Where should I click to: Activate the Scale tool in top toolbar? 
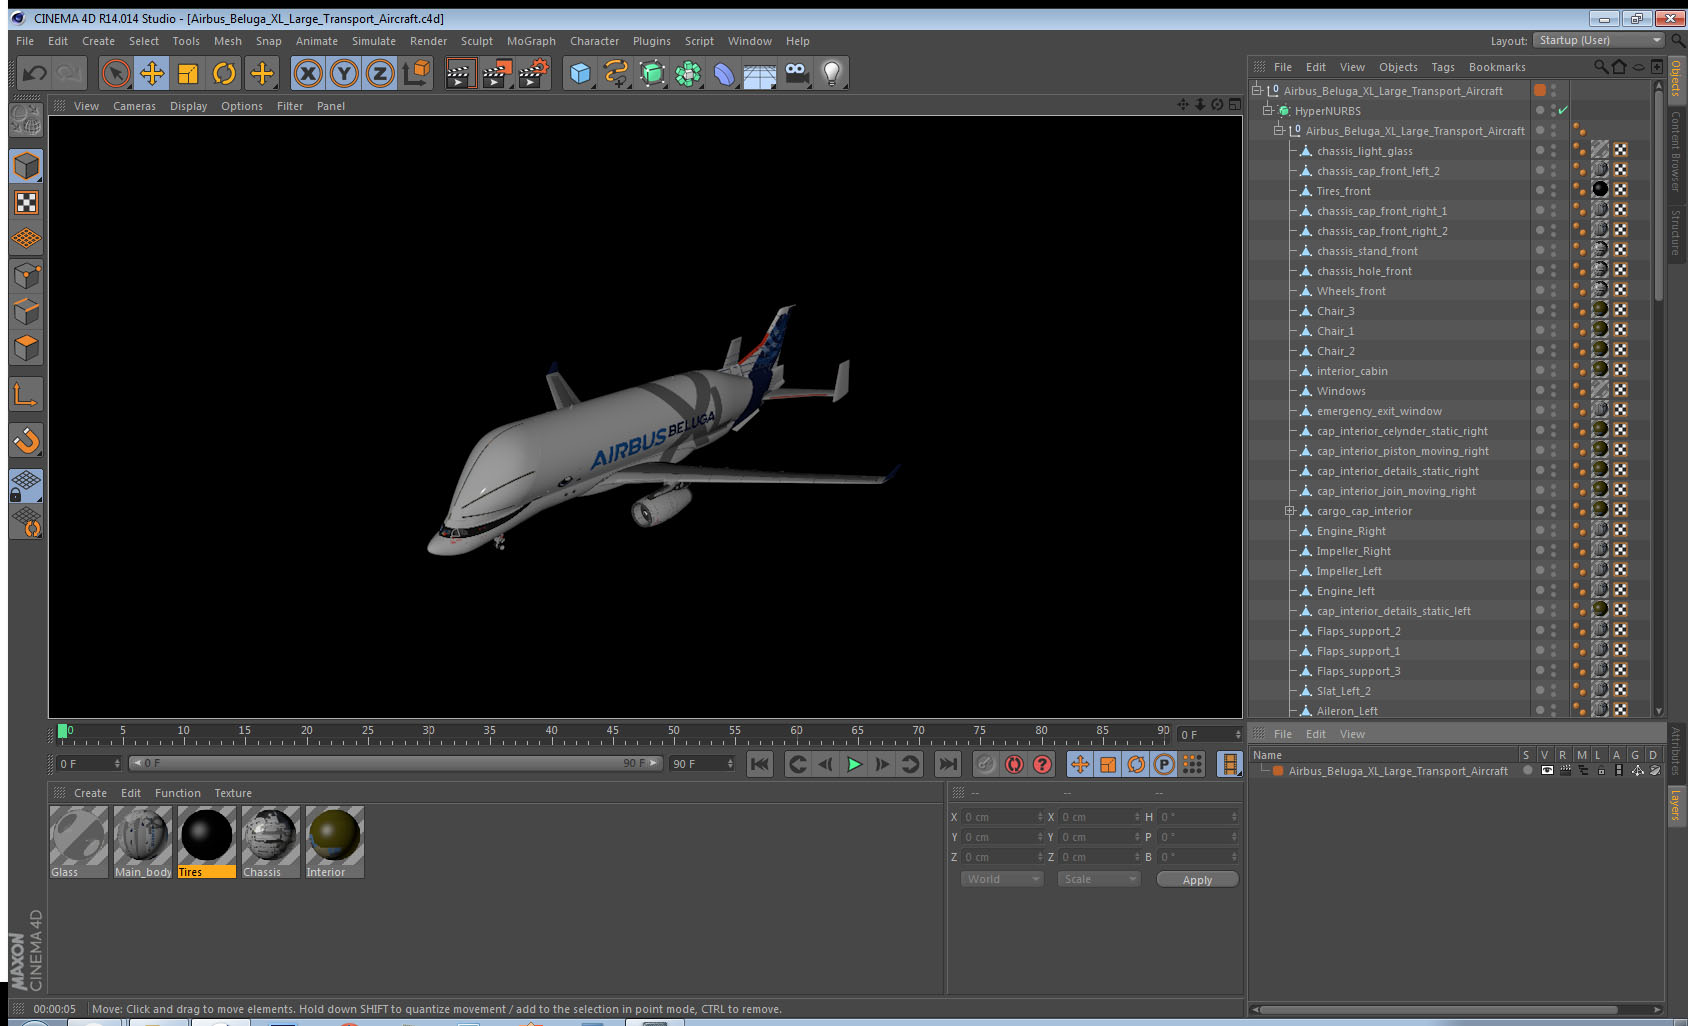point(188,73)
